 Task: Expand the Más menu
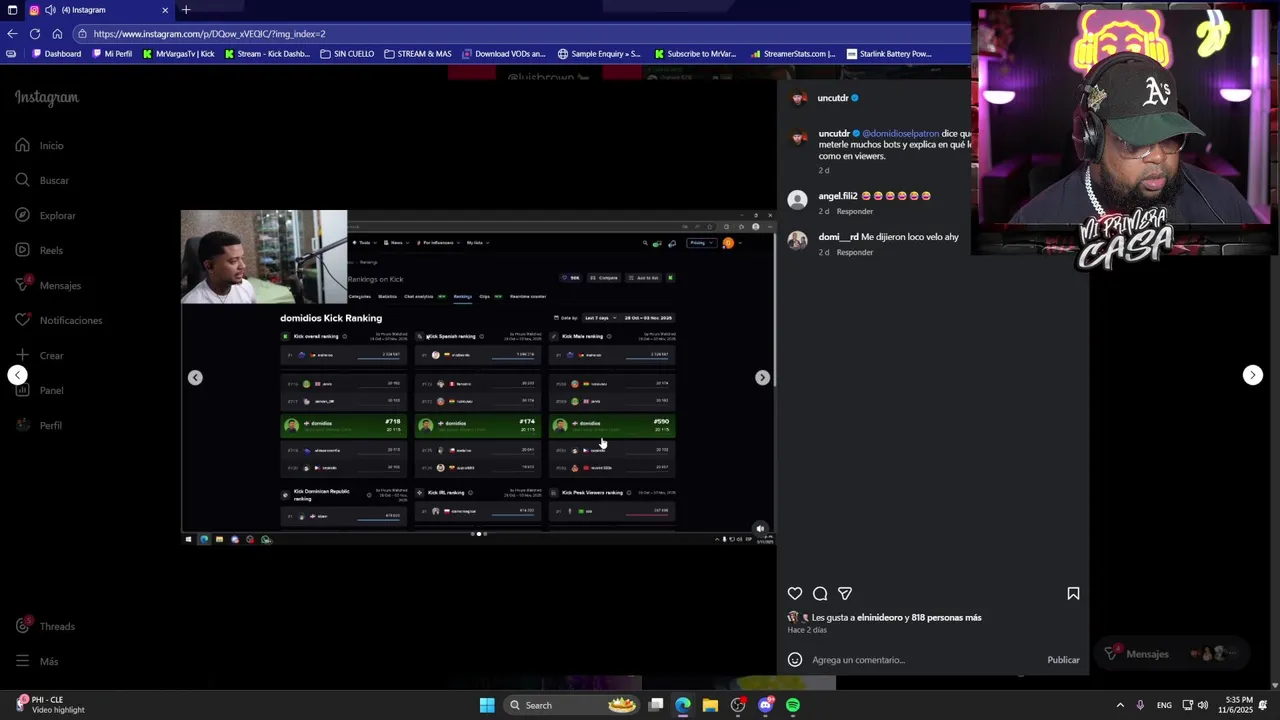pos(37,662)
